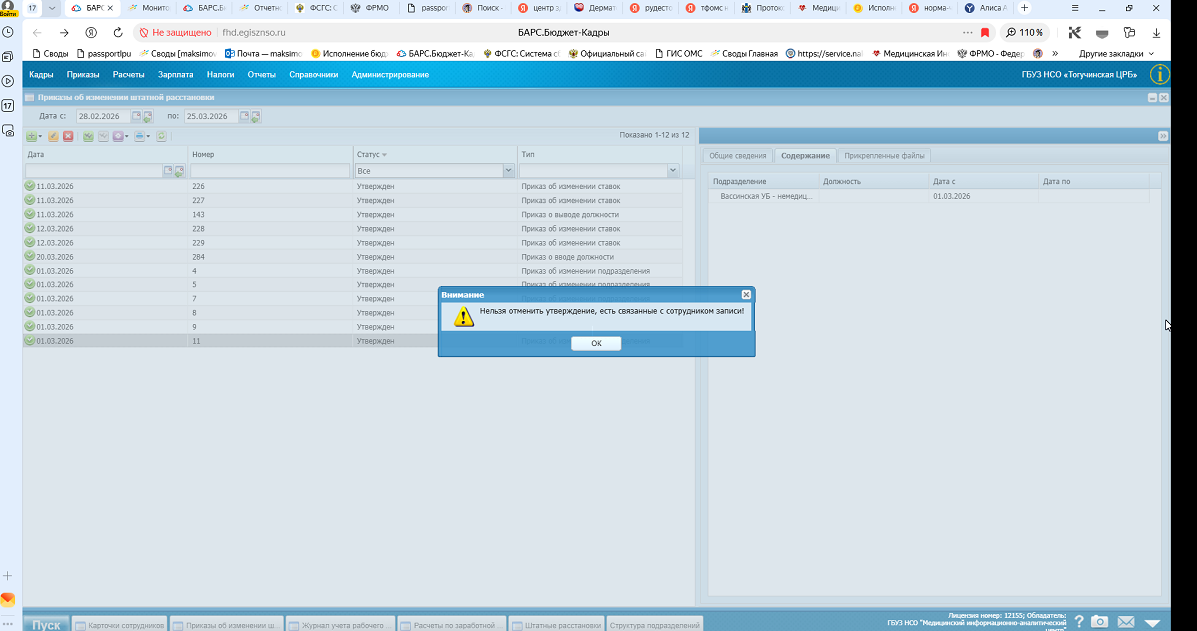This screenshot has height=631, width=1197.
Task: Click the 'Дата с' input with 28.02.2026
Action: (x=103, y=116)
